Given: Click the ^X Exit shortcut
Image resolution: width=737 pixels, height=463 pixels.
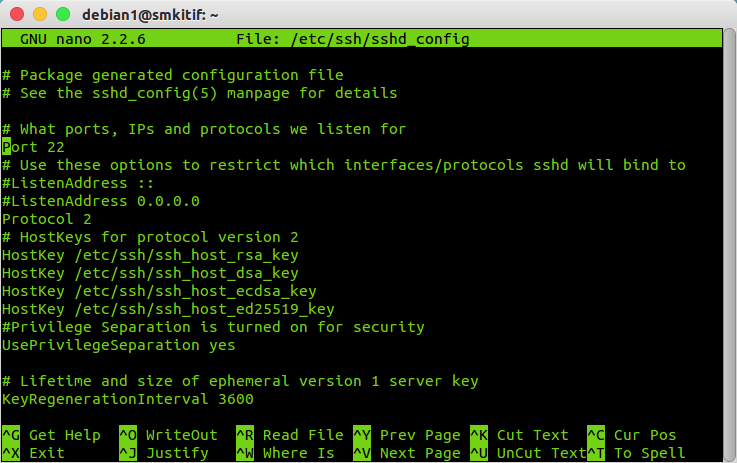Looking at the screenshot, I should point(34,453).
